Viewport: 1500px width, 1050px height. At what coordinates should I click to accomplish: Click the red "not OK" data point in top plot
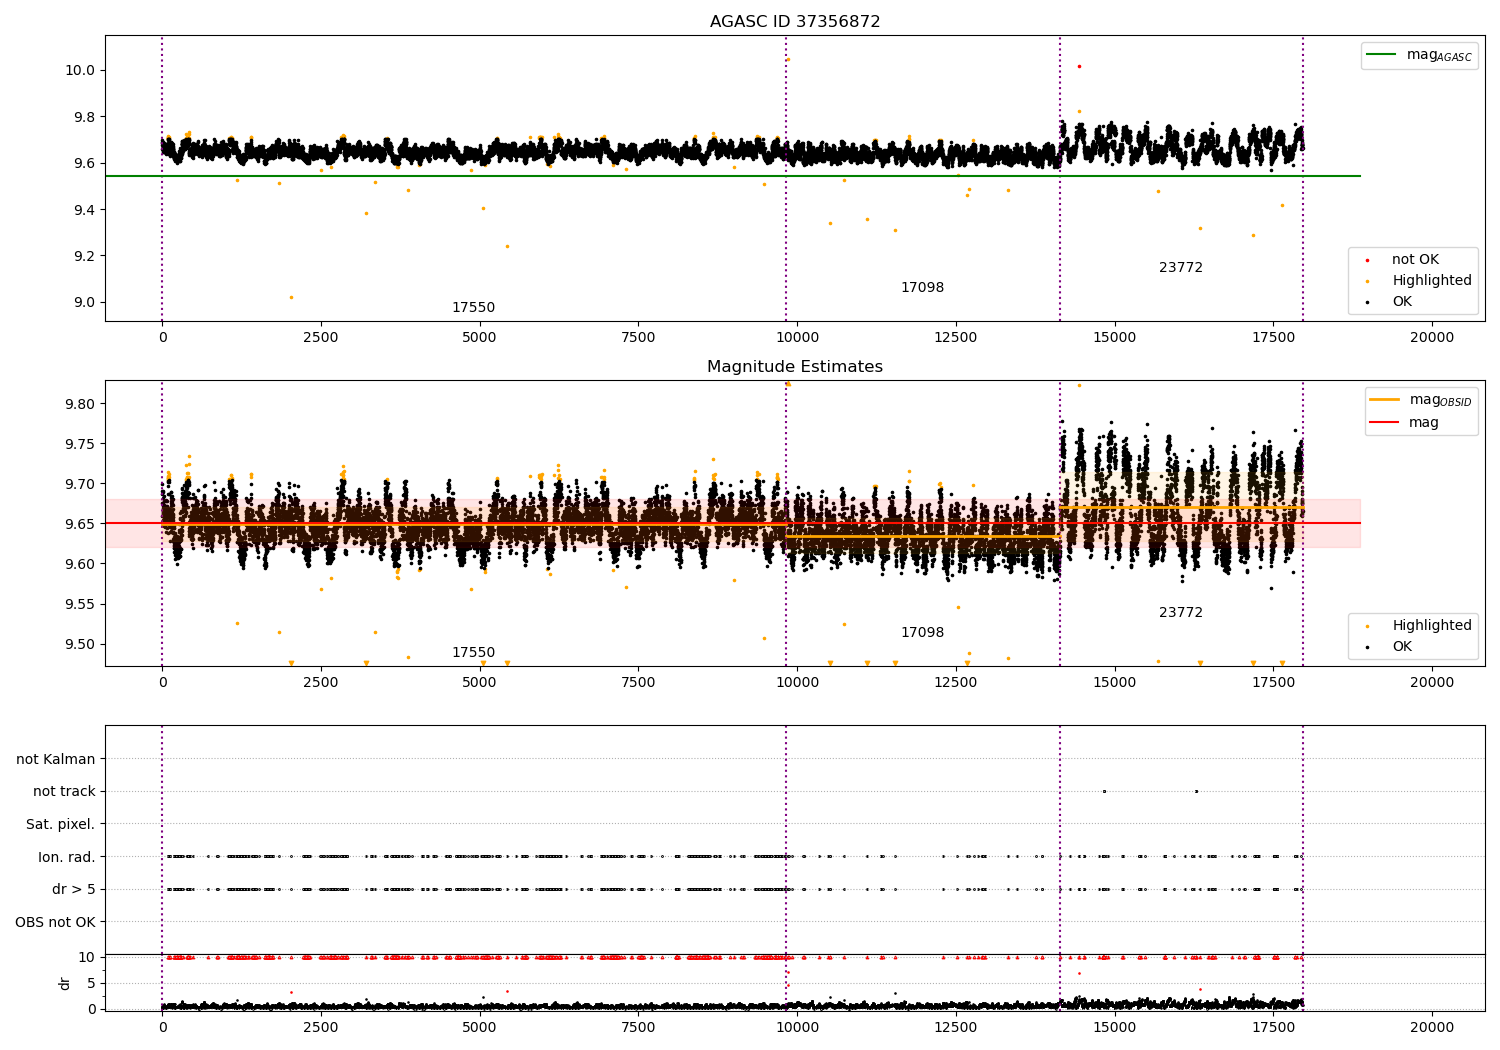pos(1079,66)
